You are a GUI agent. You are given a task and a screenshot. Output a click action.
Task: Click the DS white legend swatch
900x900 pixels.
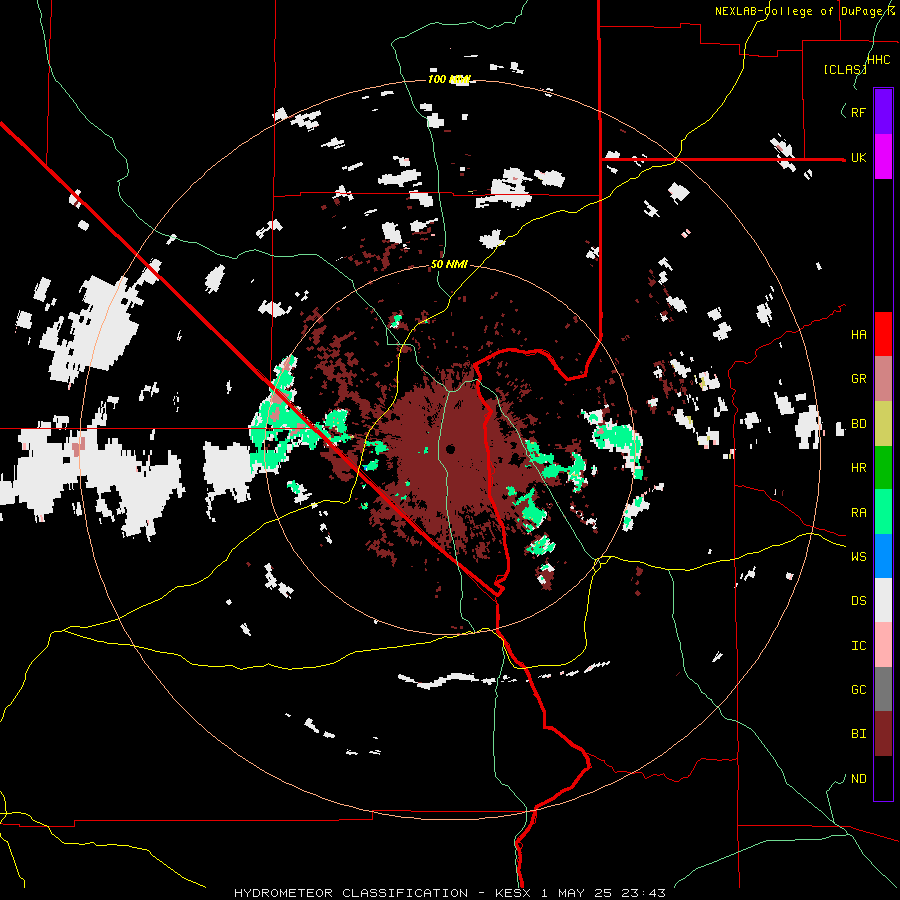(x=883, y=600)
